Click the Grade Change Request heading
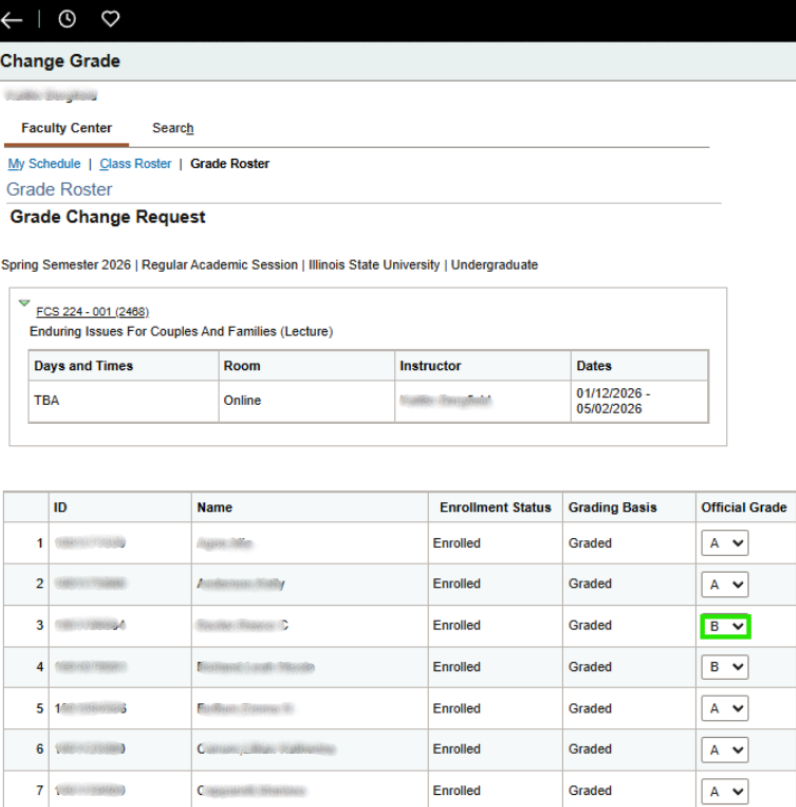 (x=108, y=217)
